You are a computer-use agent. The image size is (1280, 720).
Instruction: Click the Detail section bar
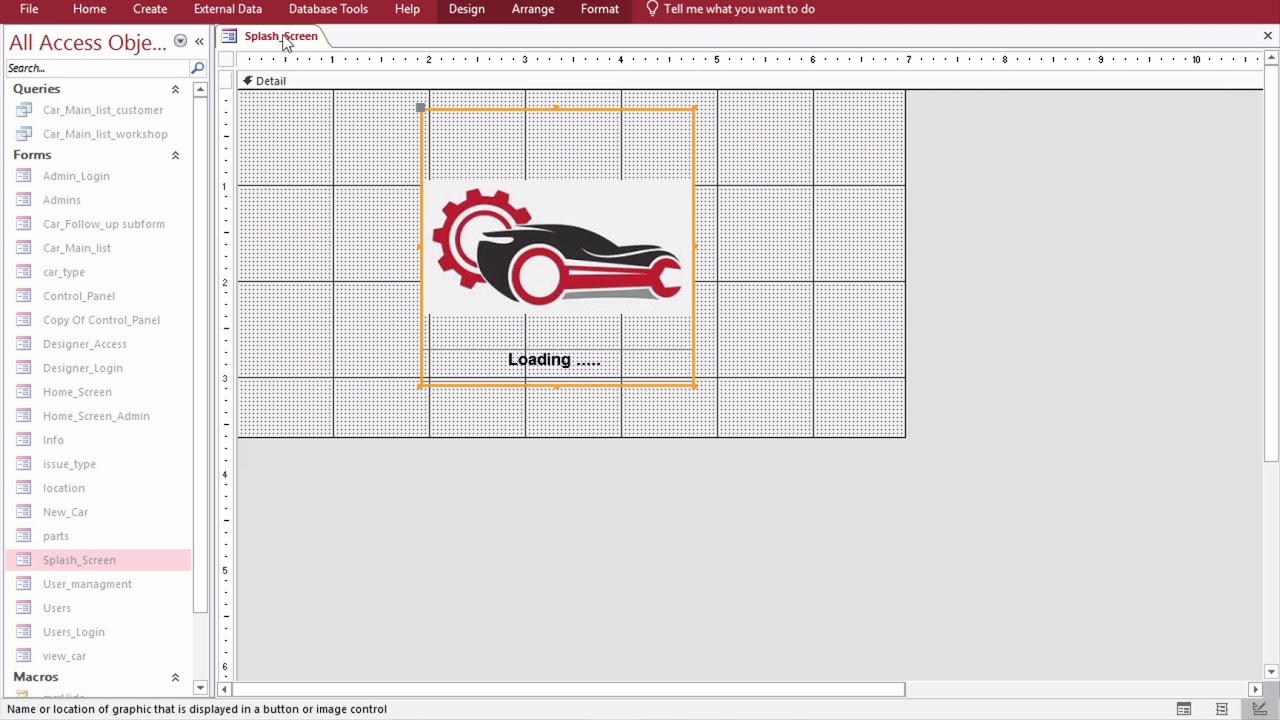click(x=750, y=81)
